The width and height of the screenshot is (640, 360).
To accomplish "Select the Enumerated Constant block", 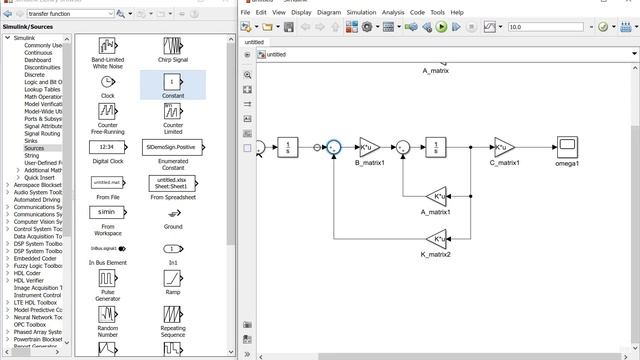I will [x=173, y=147].
